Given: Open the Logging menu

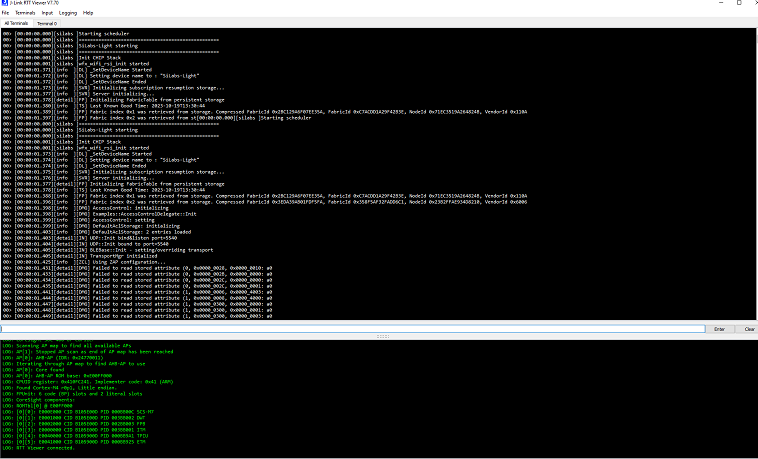Looking at the screenshot, I should [x=68, y=13].
